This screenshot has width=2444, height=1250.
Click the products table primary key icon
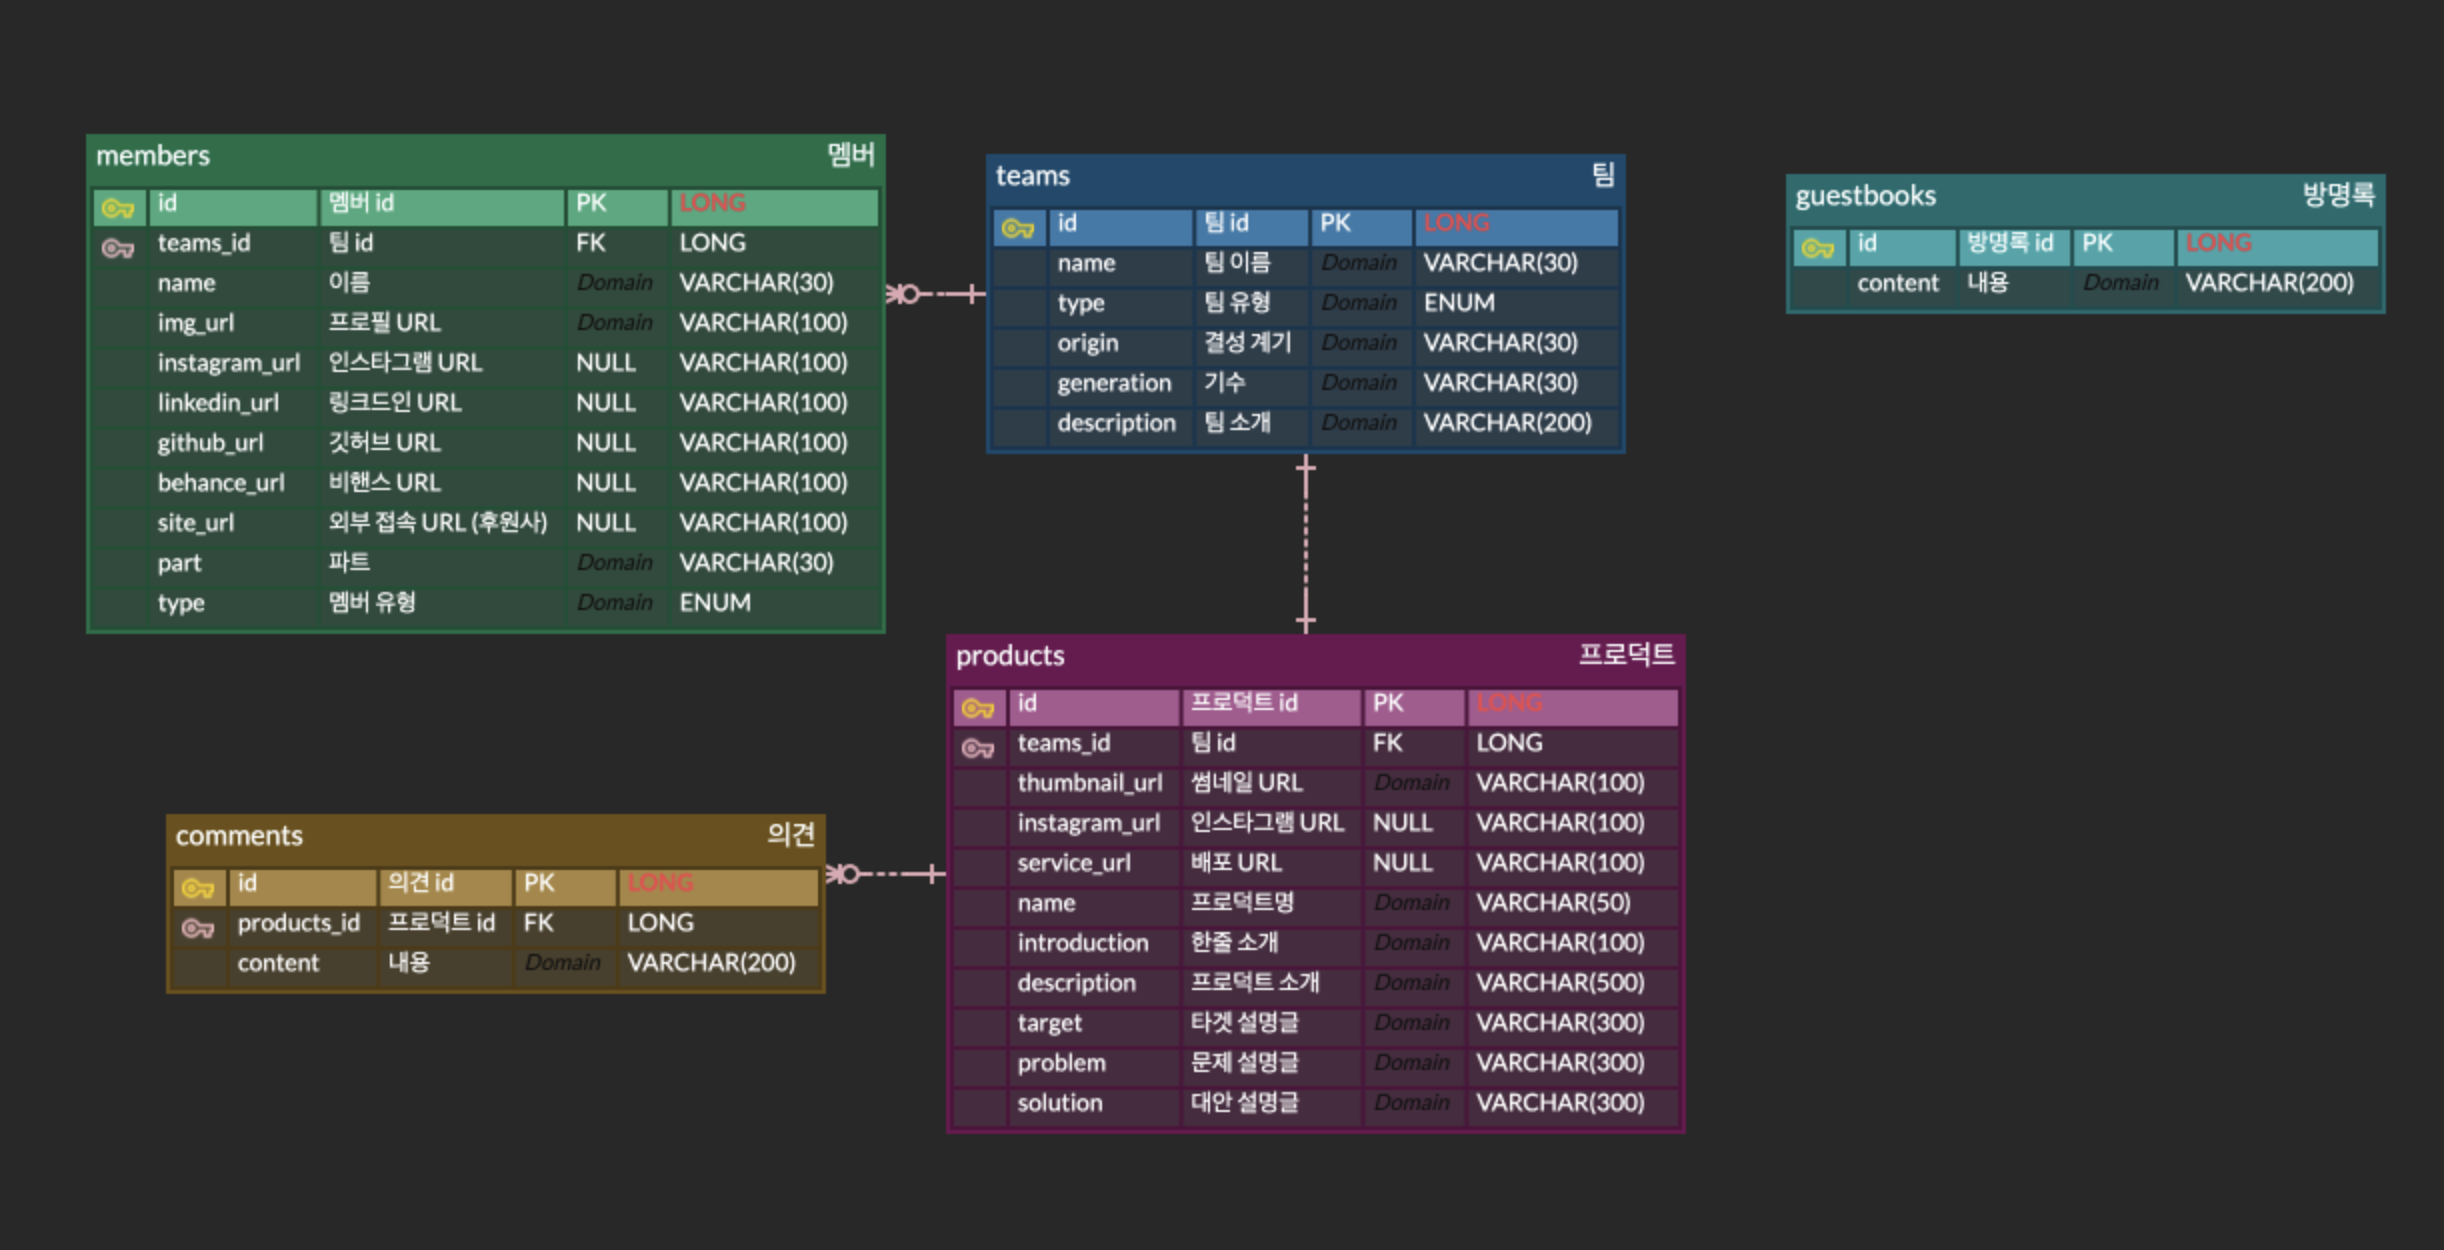(978, 708)
